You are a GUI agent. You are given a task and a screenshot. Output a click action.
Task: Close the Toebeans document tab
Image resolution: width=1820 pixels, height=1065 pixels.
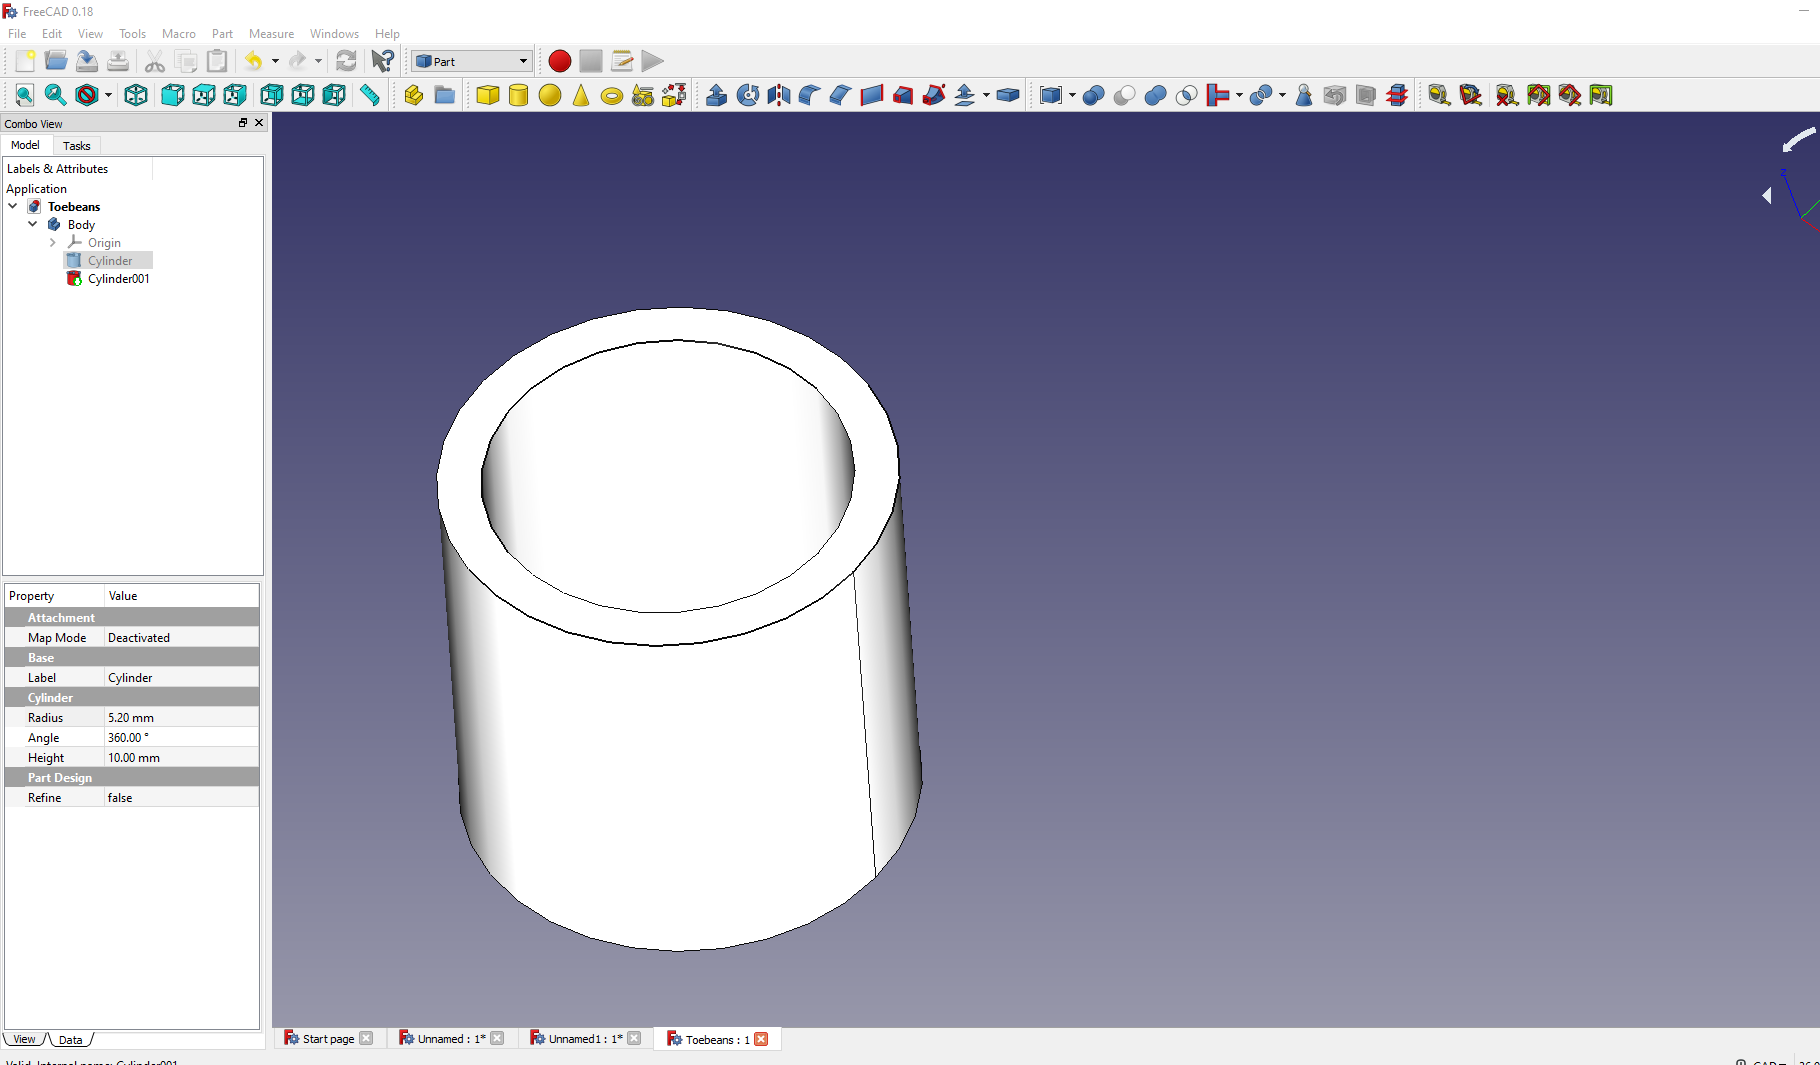coord(761,1039)
